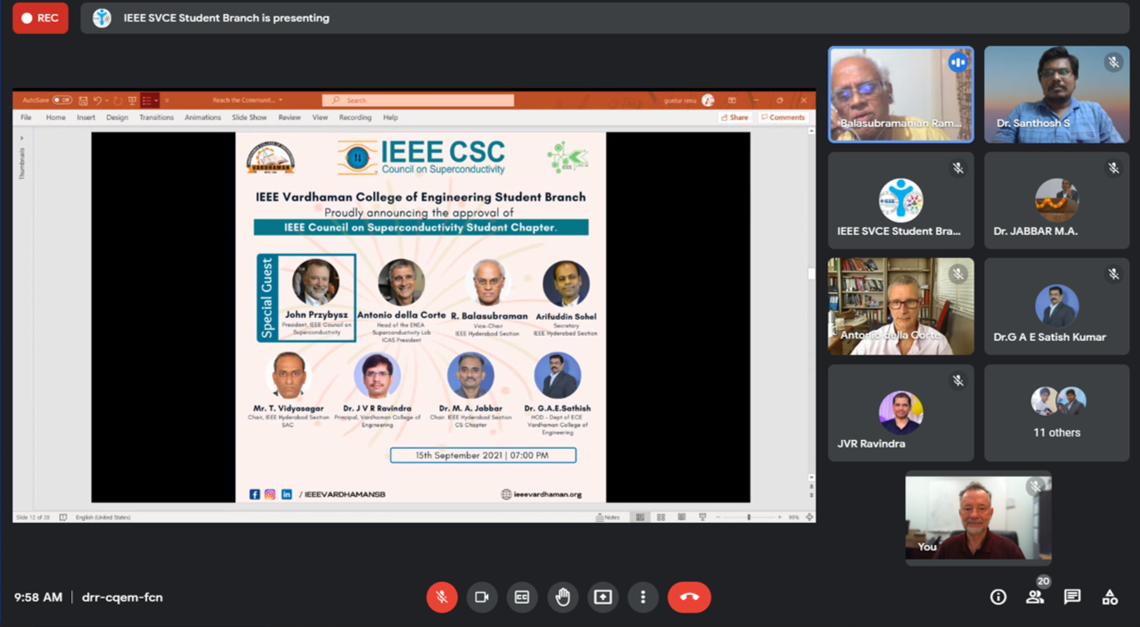
Task: Switch to the Animations tab
Action: [x=203, y=117]
